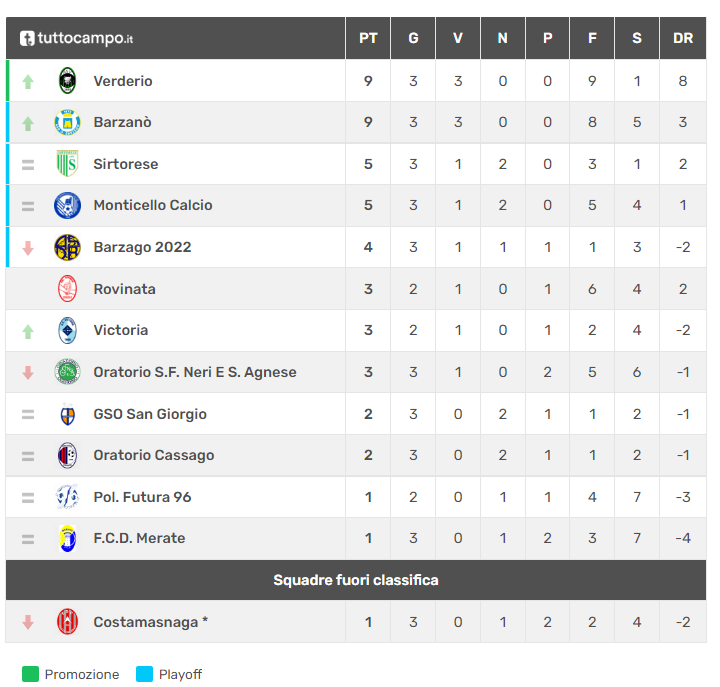Sort standings by DR column header

[x=683, y=39]
